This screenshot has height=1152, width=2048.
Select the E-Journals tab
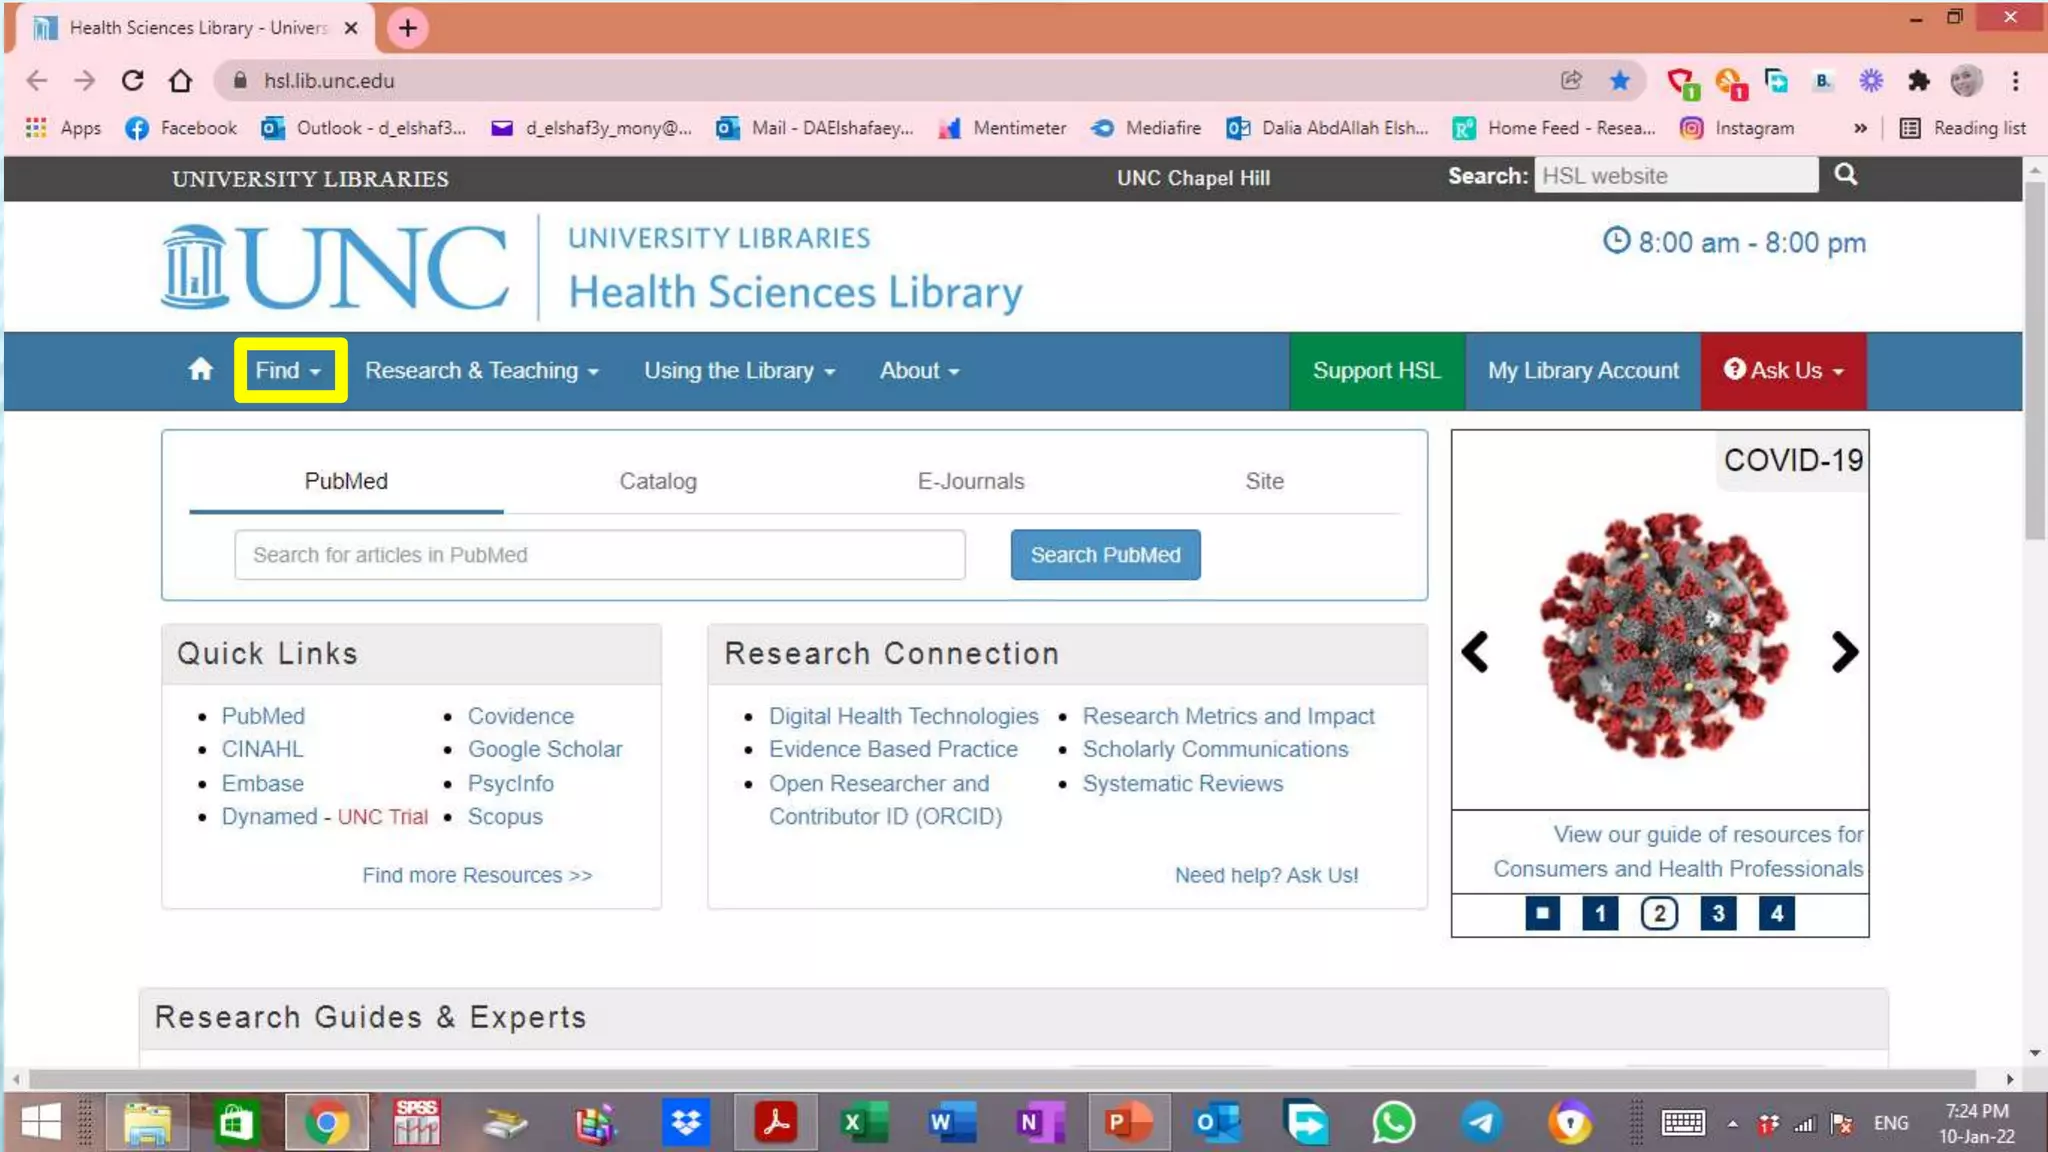(970, 481)
